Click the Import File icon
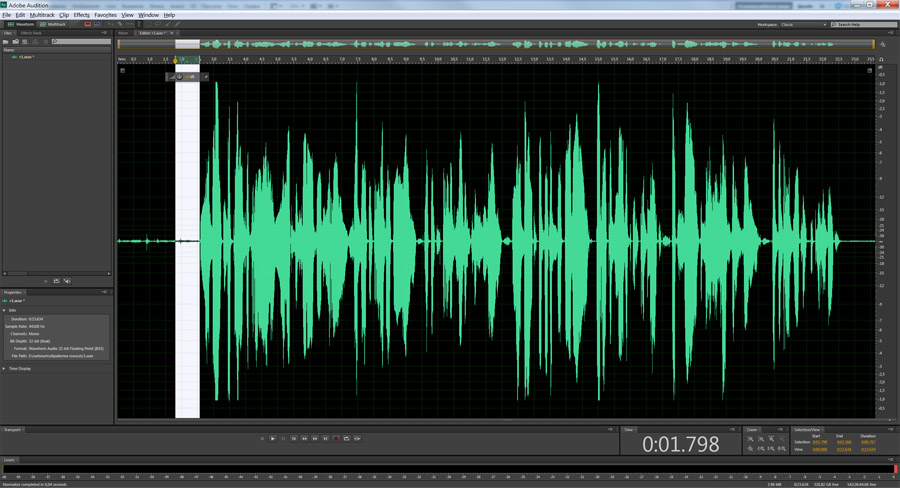This screenshot has width=900, height=488. 15,42
